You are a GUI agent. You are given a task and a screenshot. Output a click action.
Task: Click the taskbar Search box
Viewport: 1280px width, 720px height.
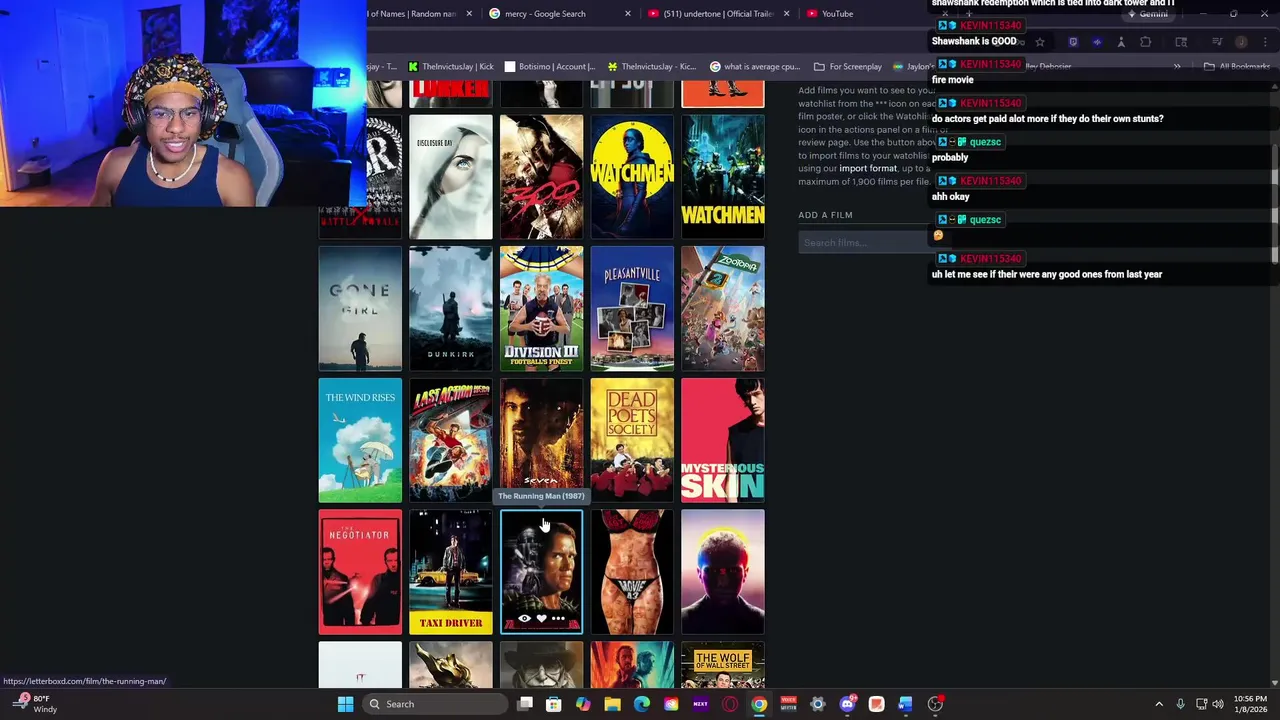point(435,704)
